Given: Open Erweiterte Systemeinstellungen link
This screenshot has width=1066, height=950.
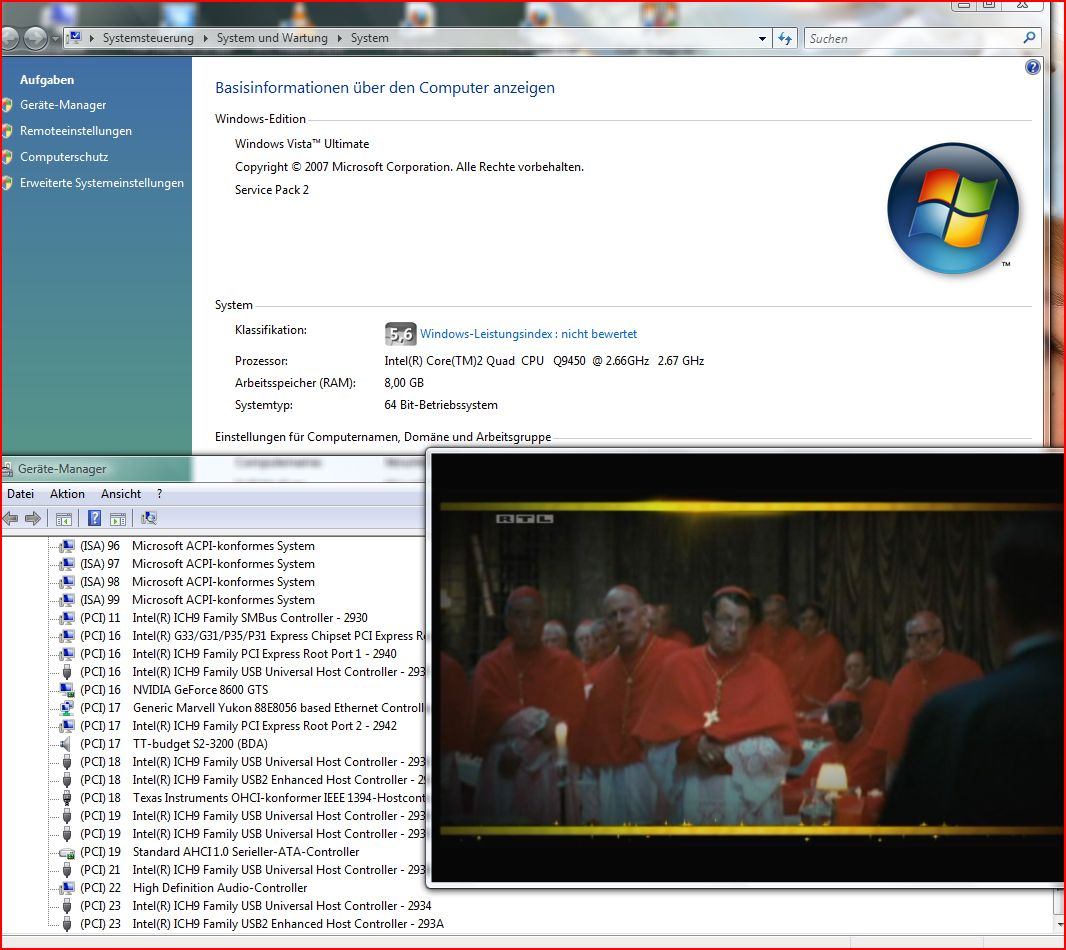Looking at the screenshot, I should (102, 183).
